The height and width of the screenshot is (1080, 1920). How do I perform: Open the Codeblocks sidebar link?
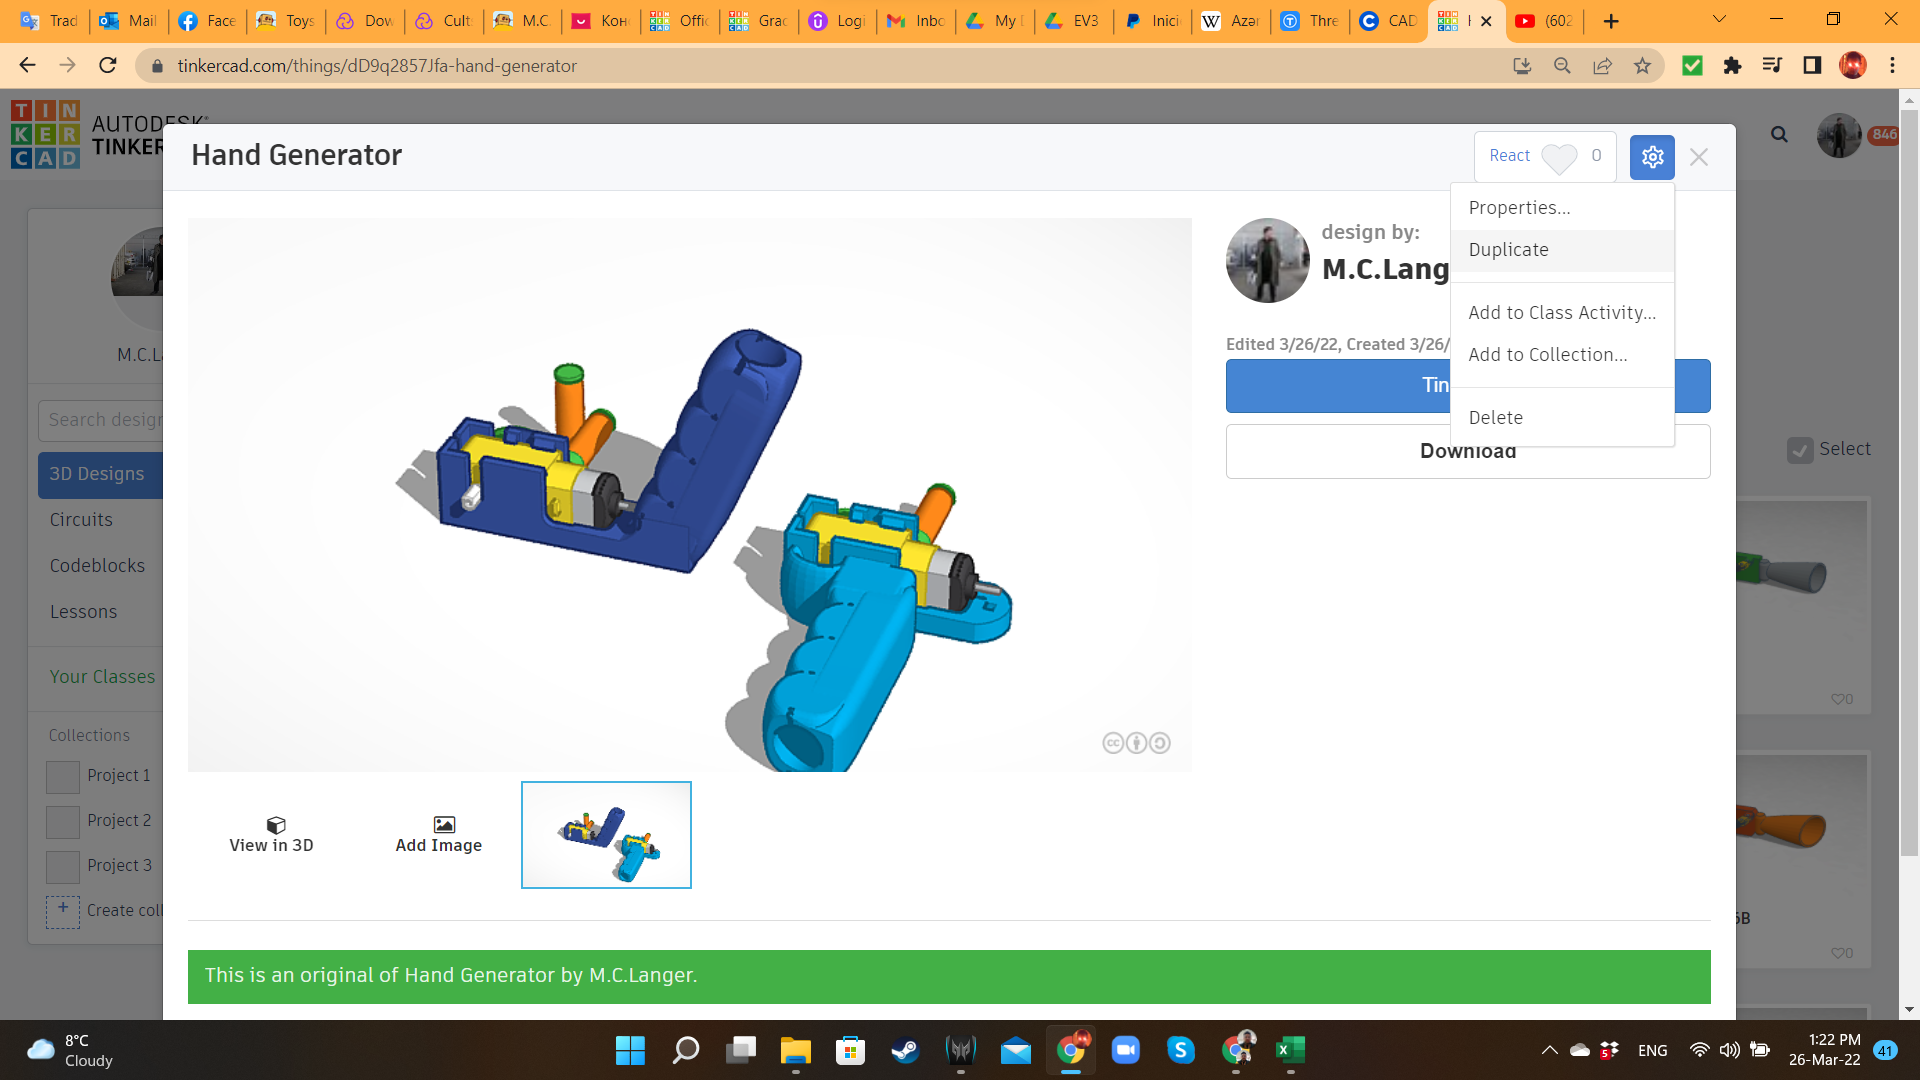pos(97,566)
